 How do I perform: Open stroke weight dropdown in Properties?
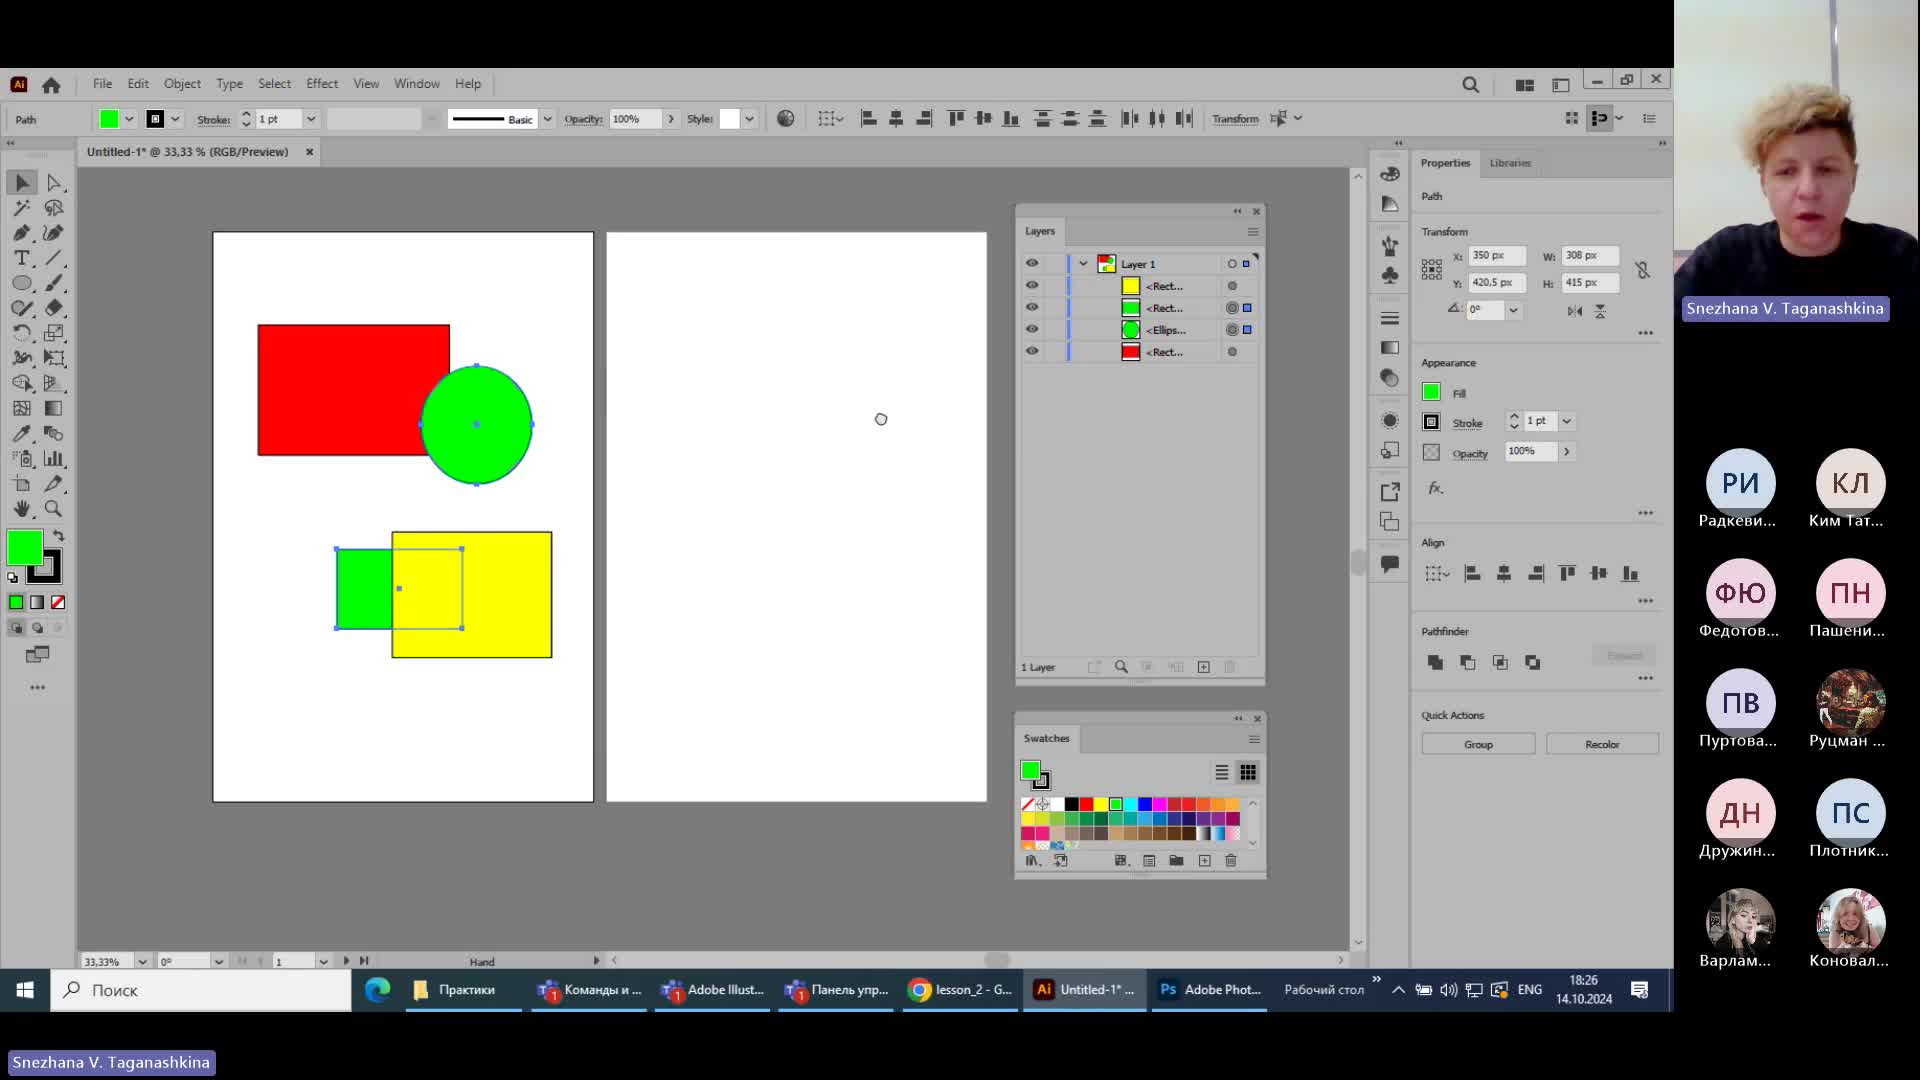click(1567, 422)
